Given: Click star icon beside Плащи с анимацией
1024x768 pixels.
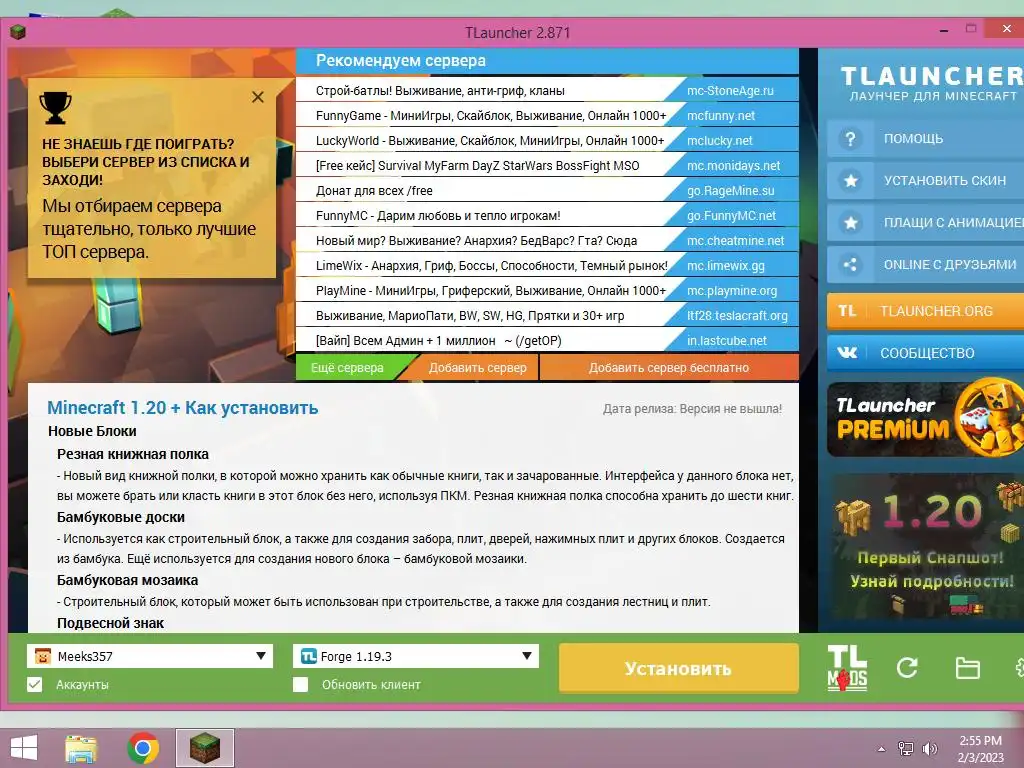Looking at the screenshot, I should point(850,223).
